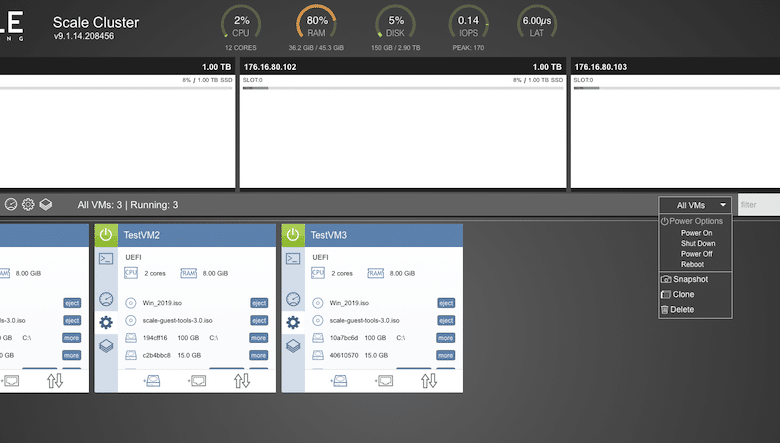The image size is (780, 443).
Task: Click the IOPS 0.14 gauge
Action: 468,23
